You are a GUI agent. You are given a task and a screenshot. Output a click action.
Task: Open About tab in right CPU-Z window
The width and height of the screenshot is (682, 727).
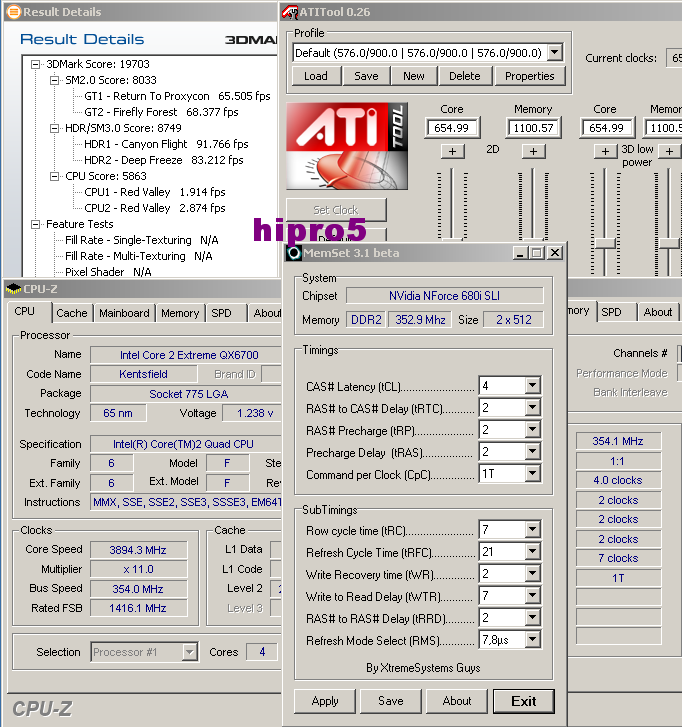coord(657,312)
